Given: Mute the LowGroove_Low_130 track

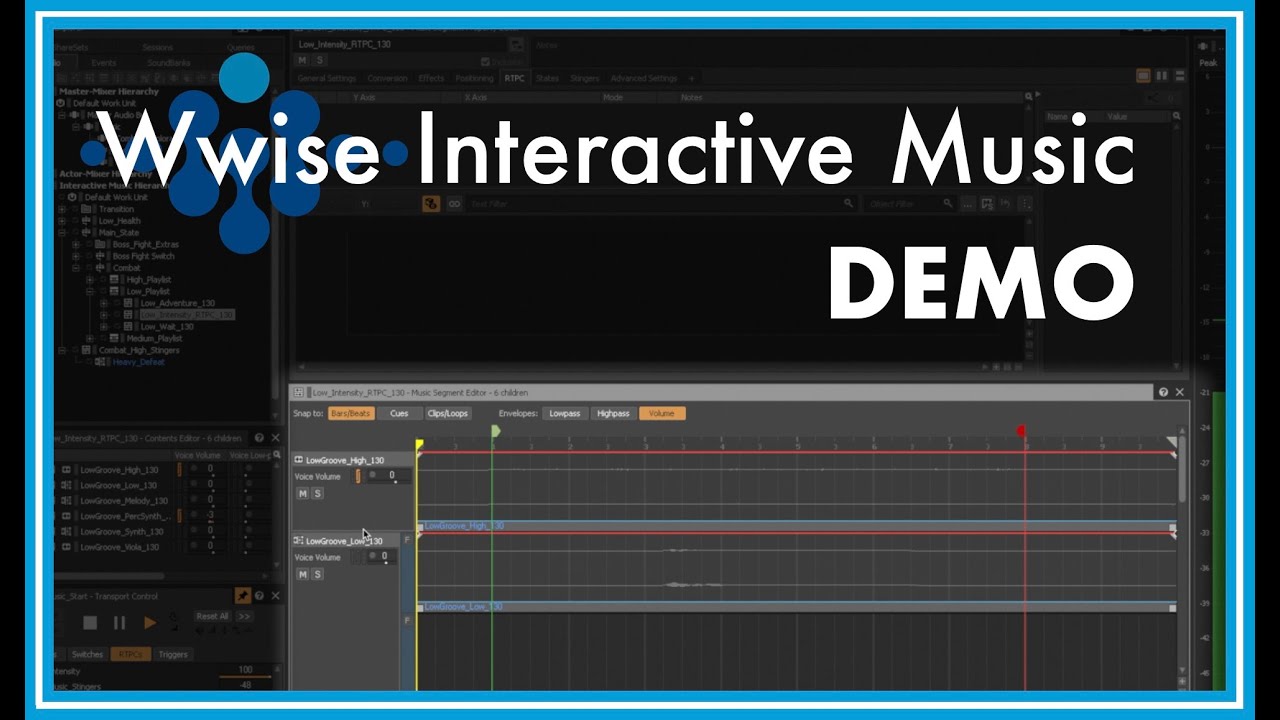Looking at the screenshot, I should [x=302, y=574].
